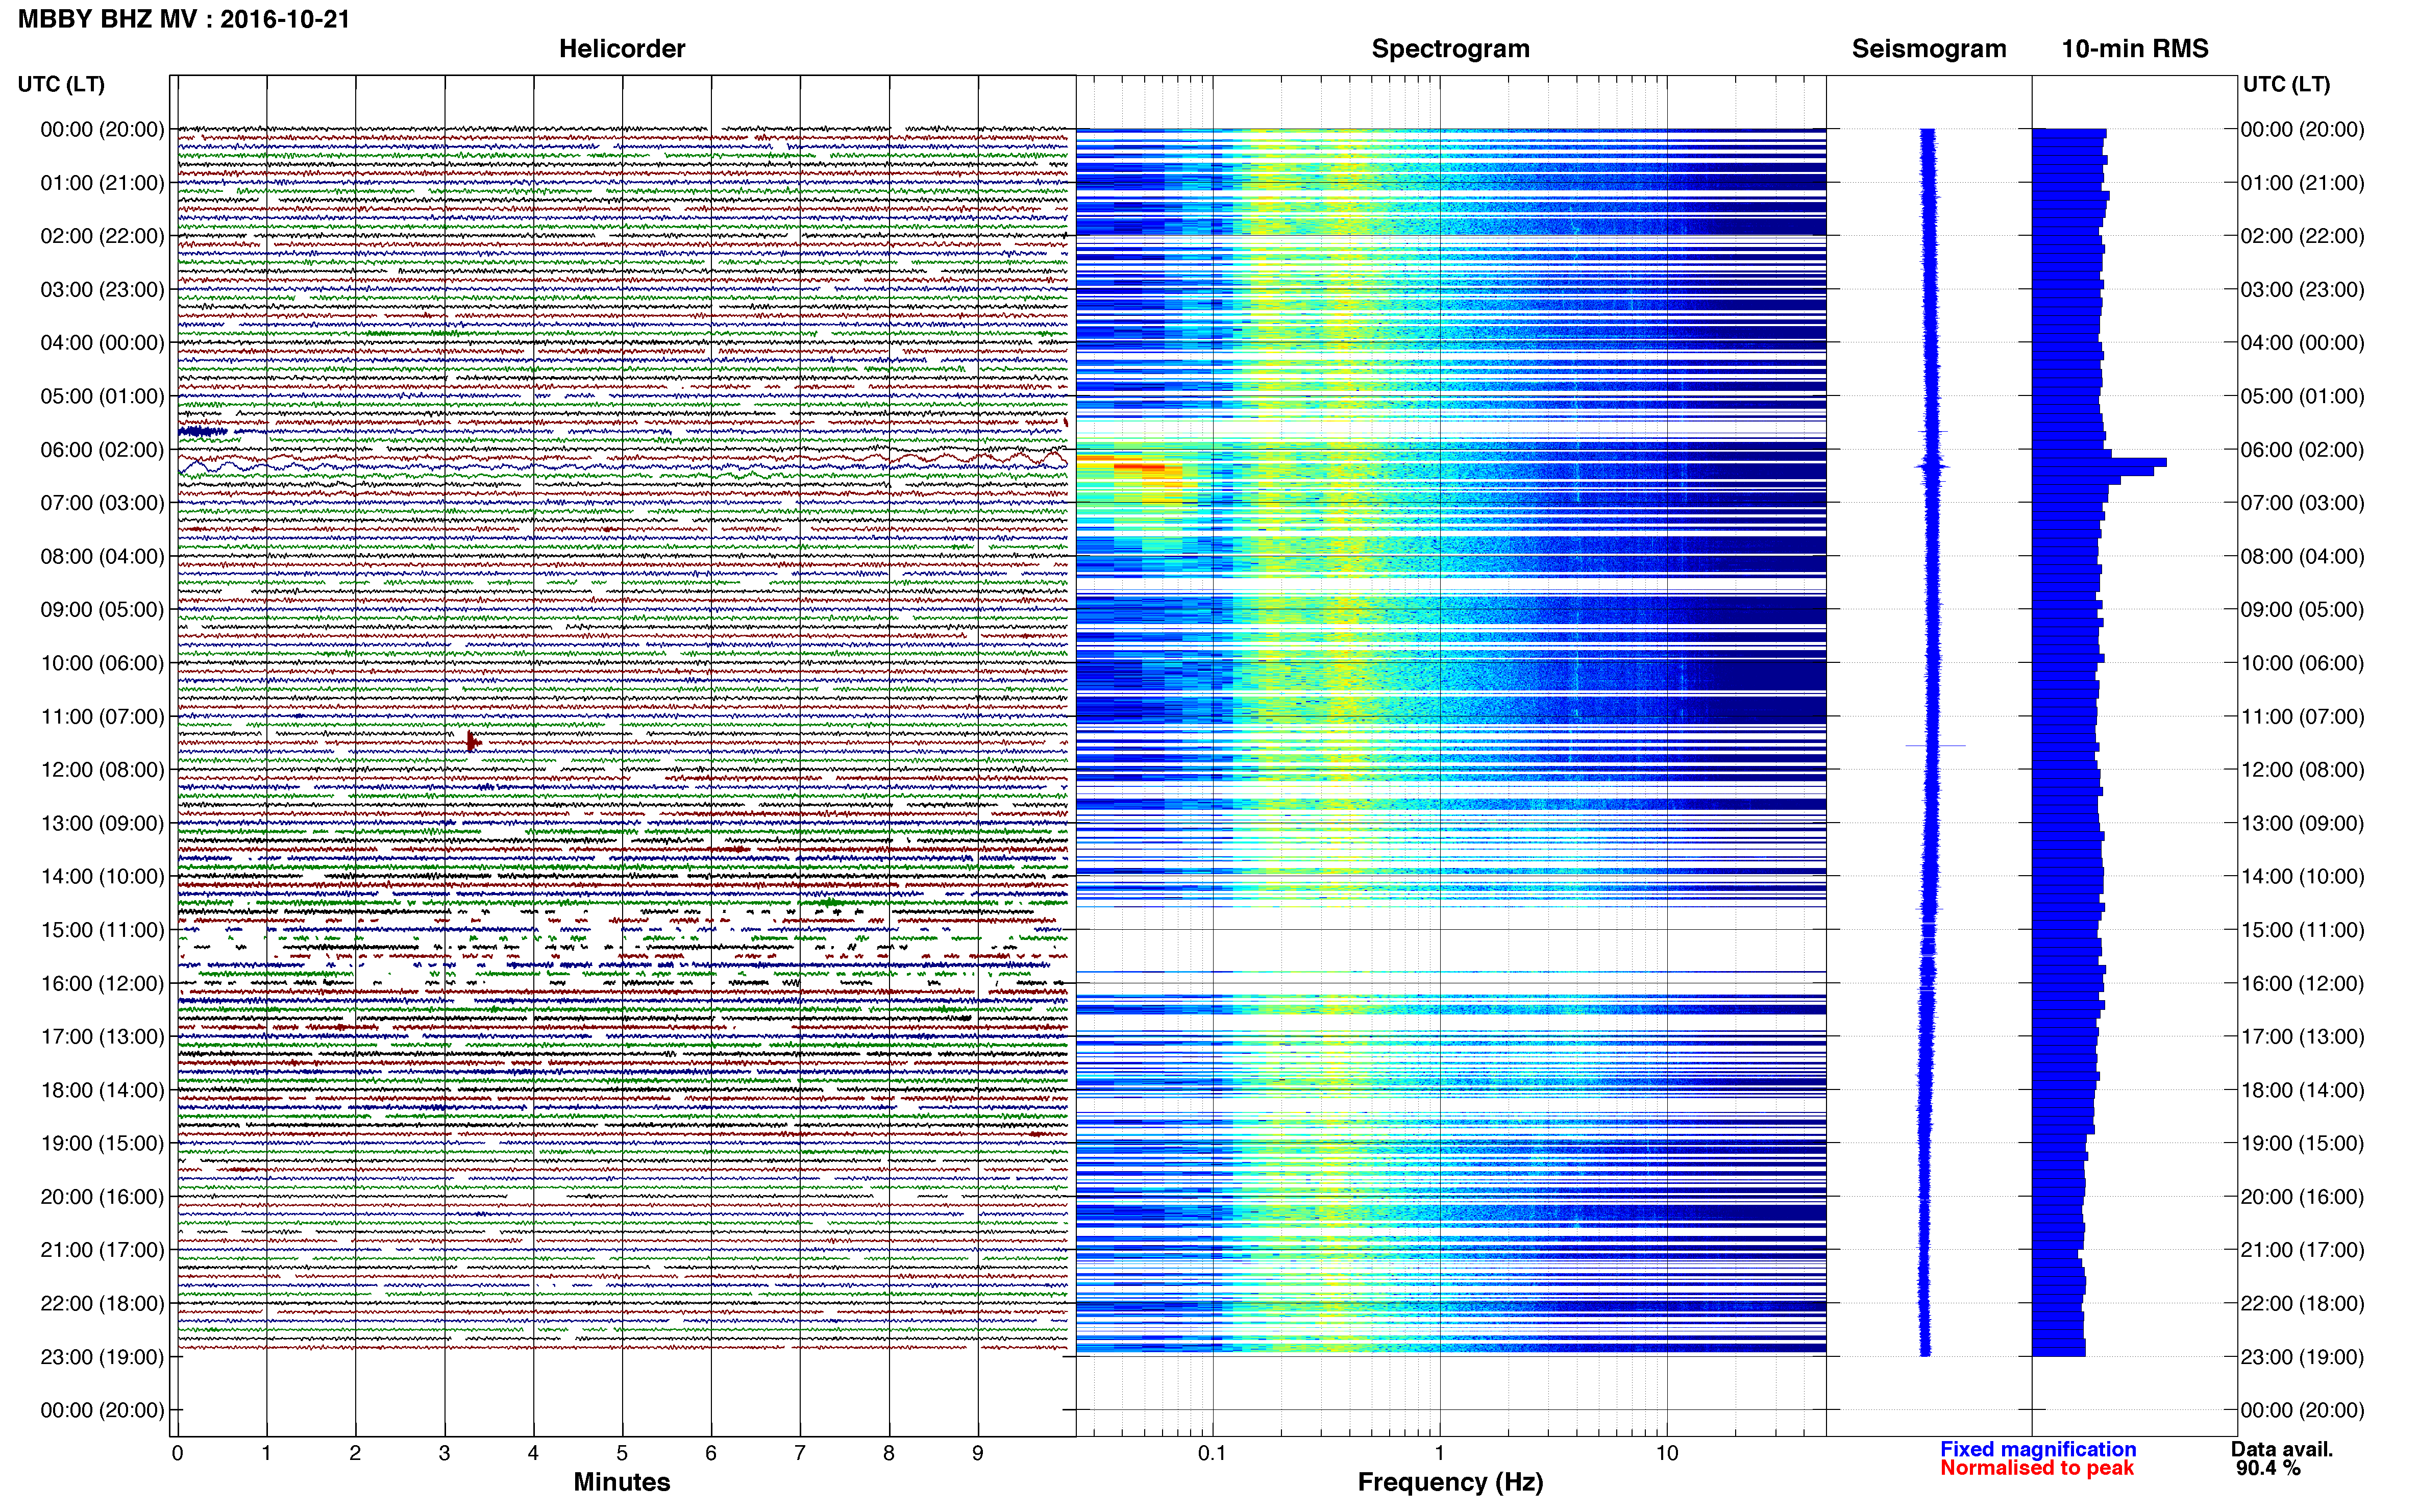Viewport: 2419px width, 1512px height.
Task: Click the left '18:00 (14:00)' time label
Action: pyautogui.click(x=102, y=1090)
